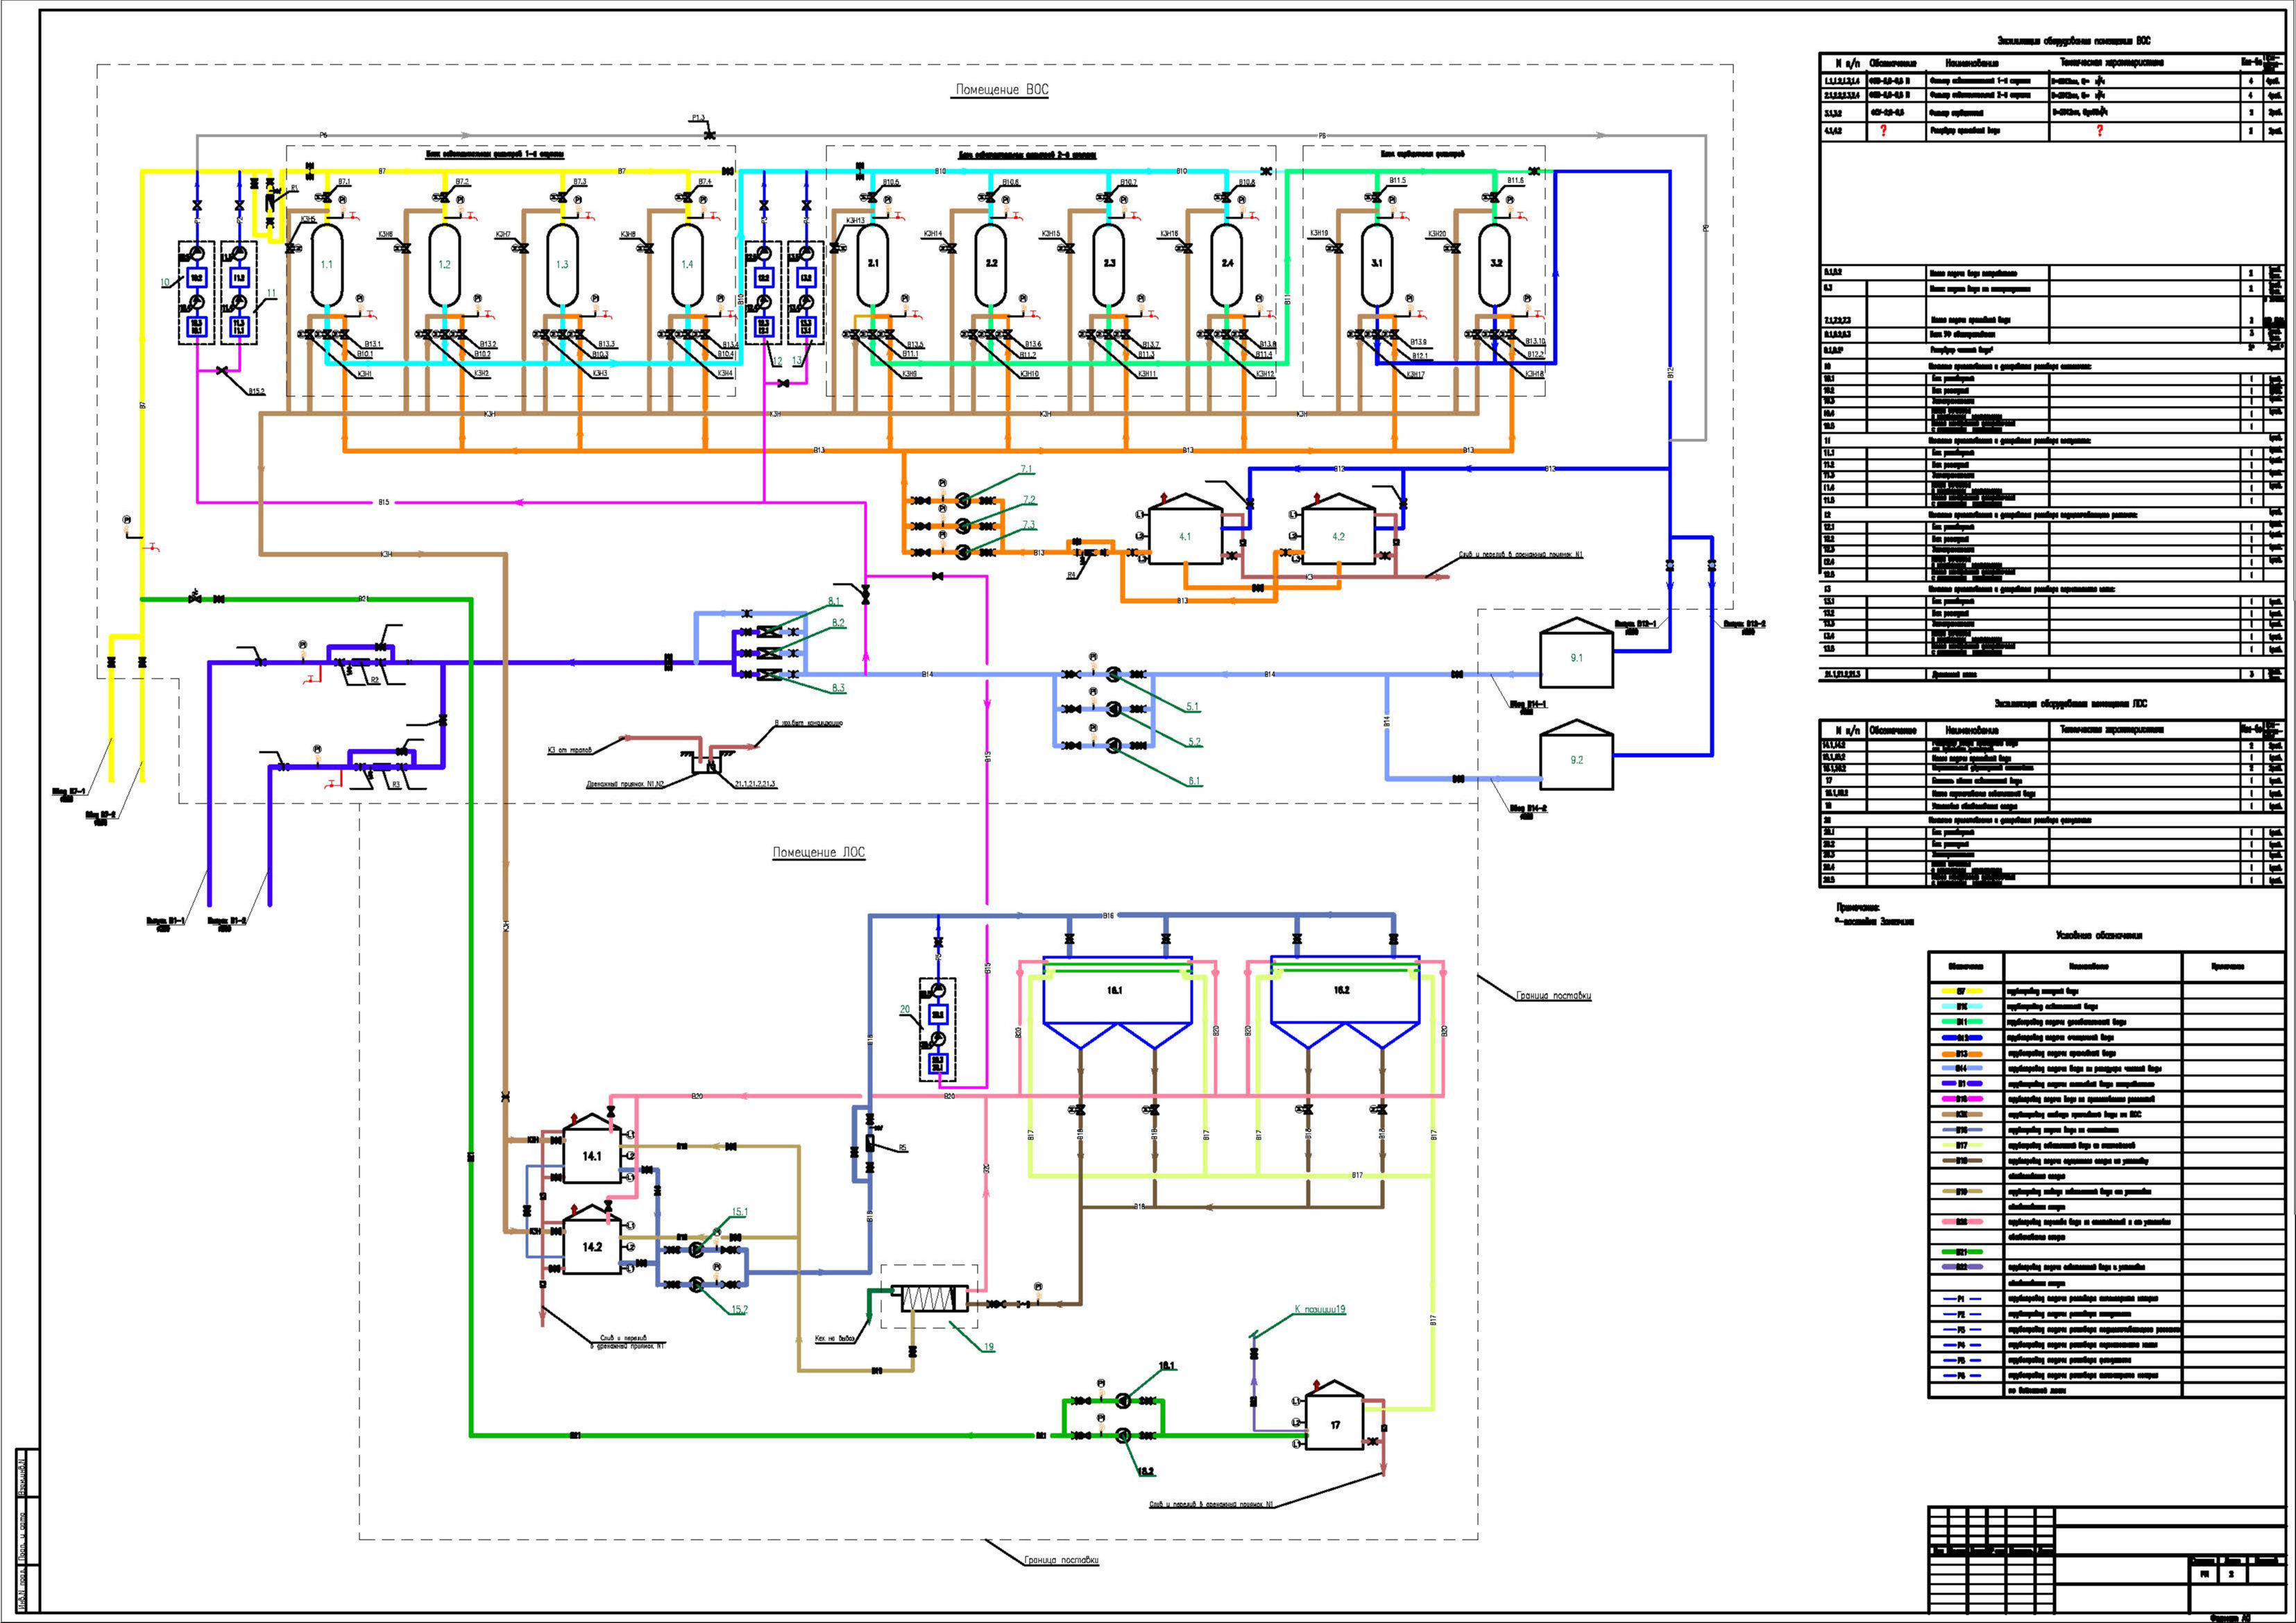Click the 'Кек на вывоз' label
This screenshot has width=2296, height=1623.
(835, 1340)
